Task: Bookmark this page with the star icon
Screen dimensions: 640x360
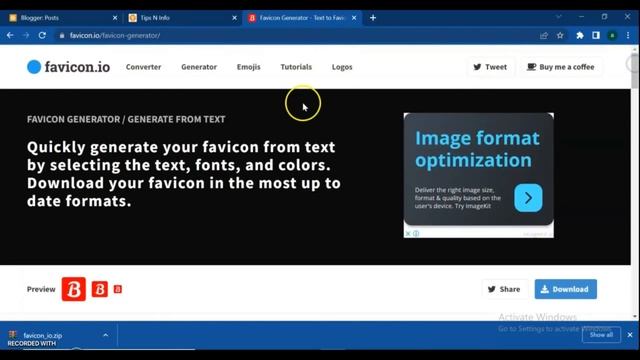Action: (x=560, y=36)
